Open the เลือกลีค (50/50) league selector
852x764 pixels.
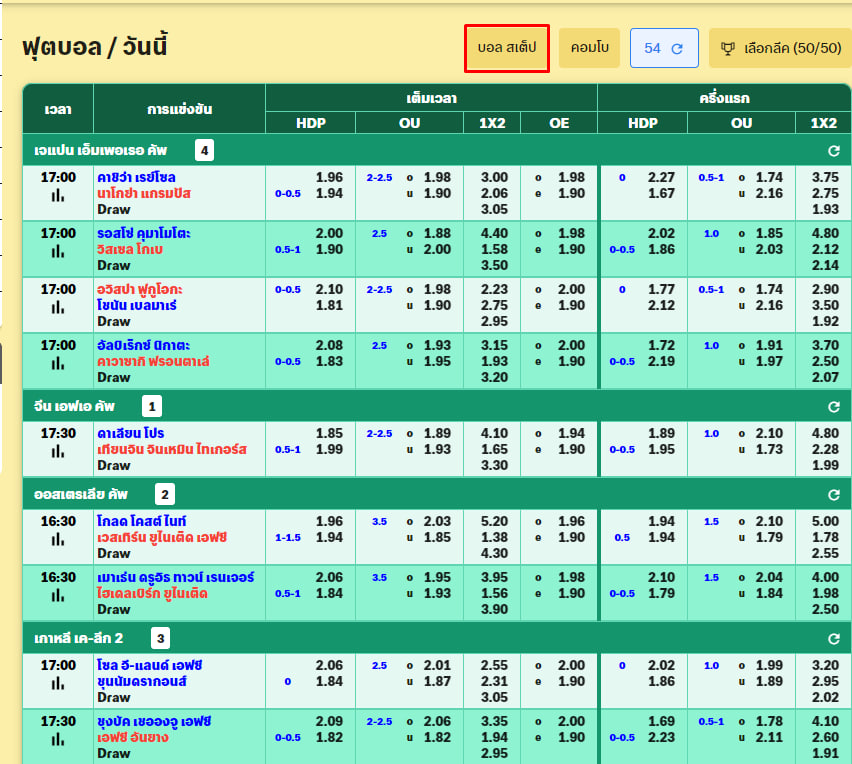(x=781, y=48)
